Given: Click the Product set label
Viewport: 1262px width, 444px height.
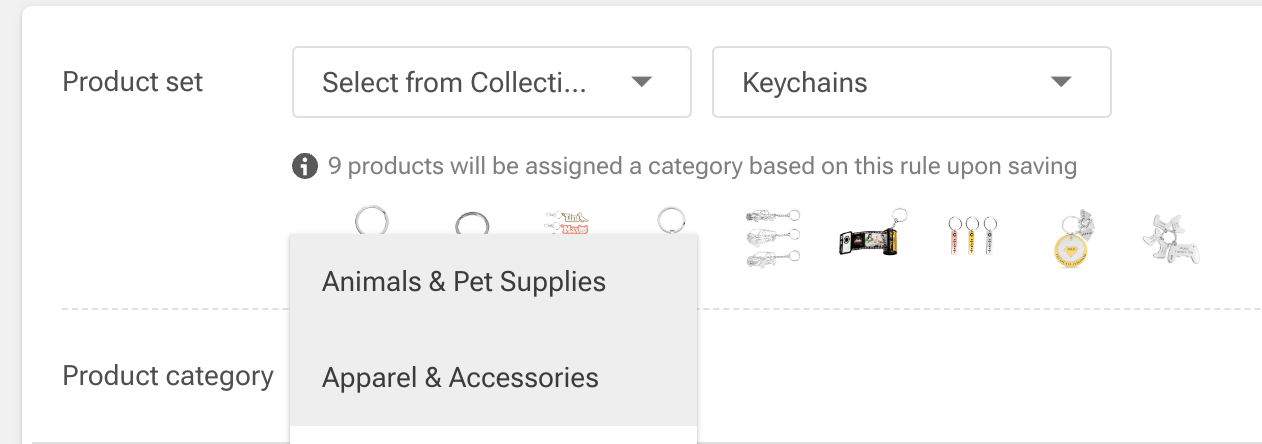Looking at the screenshot, I should 132,82.
